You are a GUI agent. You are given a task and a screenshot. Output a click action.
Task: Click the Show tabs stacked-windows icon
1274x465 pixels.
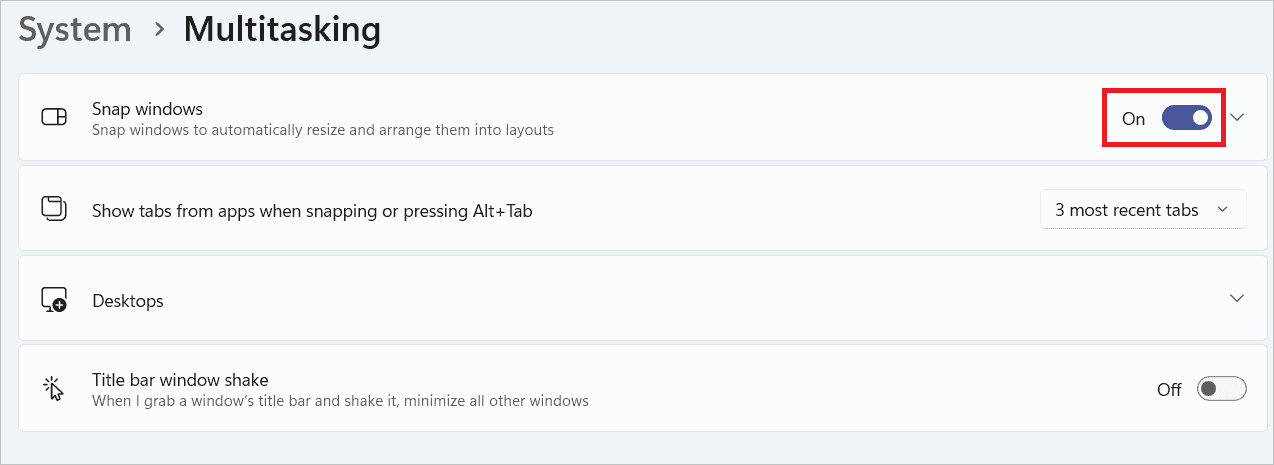54,209
